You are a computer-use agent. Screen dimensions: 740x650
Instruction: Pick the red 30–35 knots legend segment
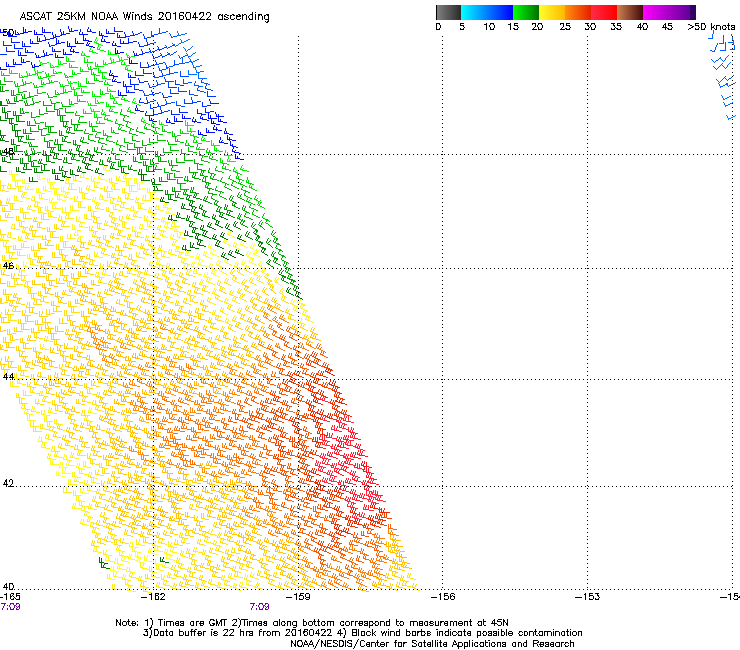604,12
